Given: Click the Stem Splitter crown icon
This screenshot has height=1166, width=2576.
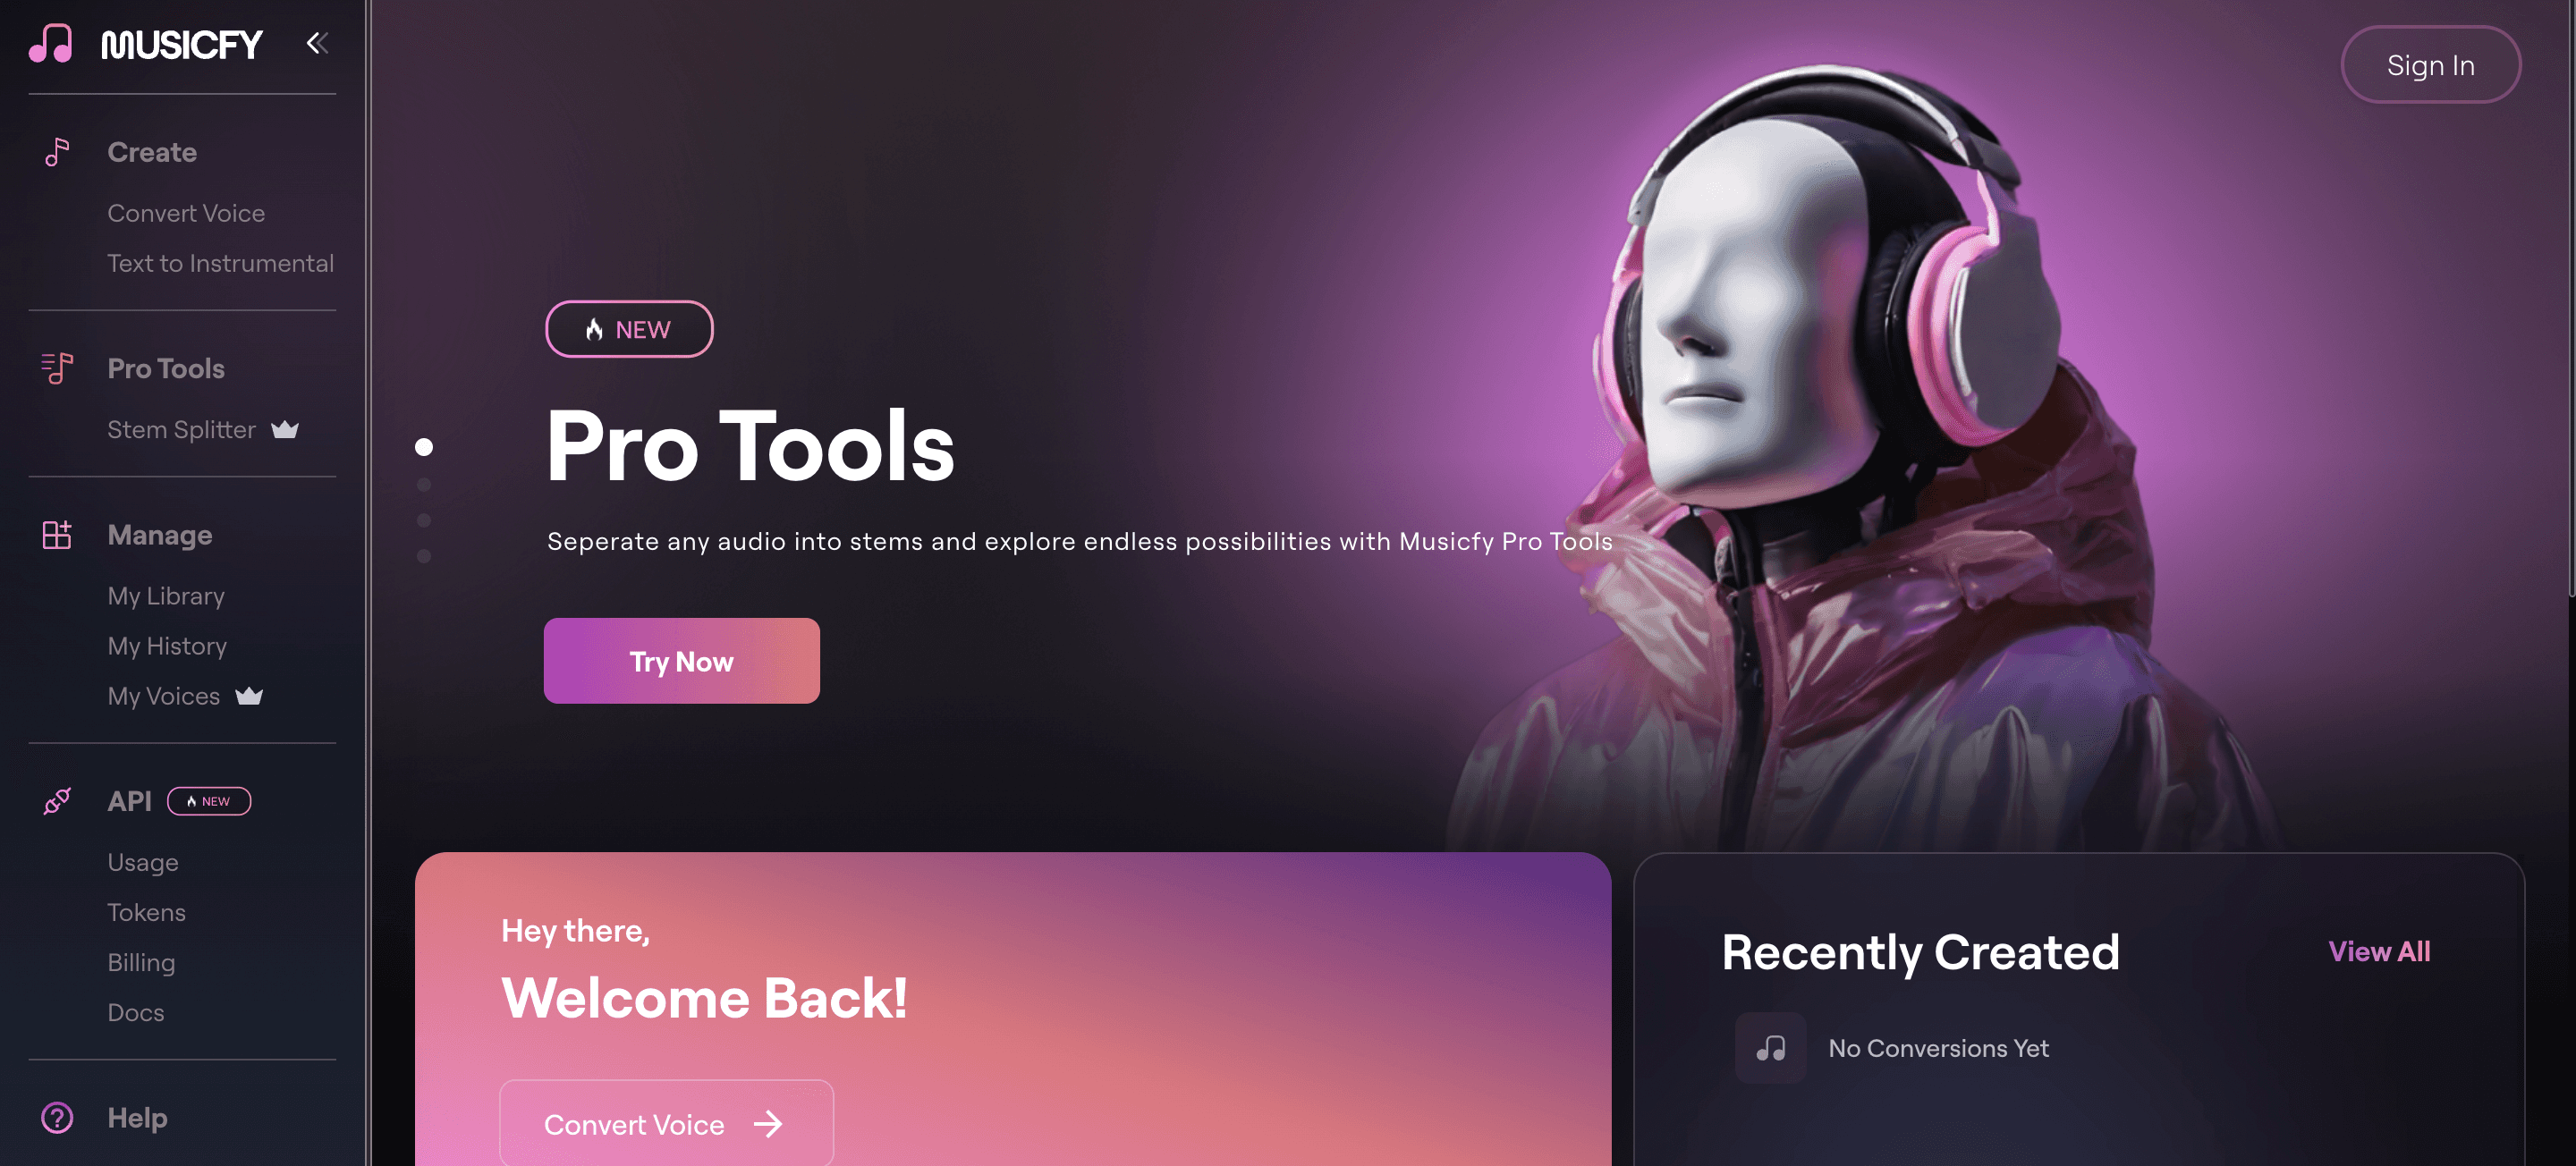Looking at the screenshot, I should (x=283, y=428).
